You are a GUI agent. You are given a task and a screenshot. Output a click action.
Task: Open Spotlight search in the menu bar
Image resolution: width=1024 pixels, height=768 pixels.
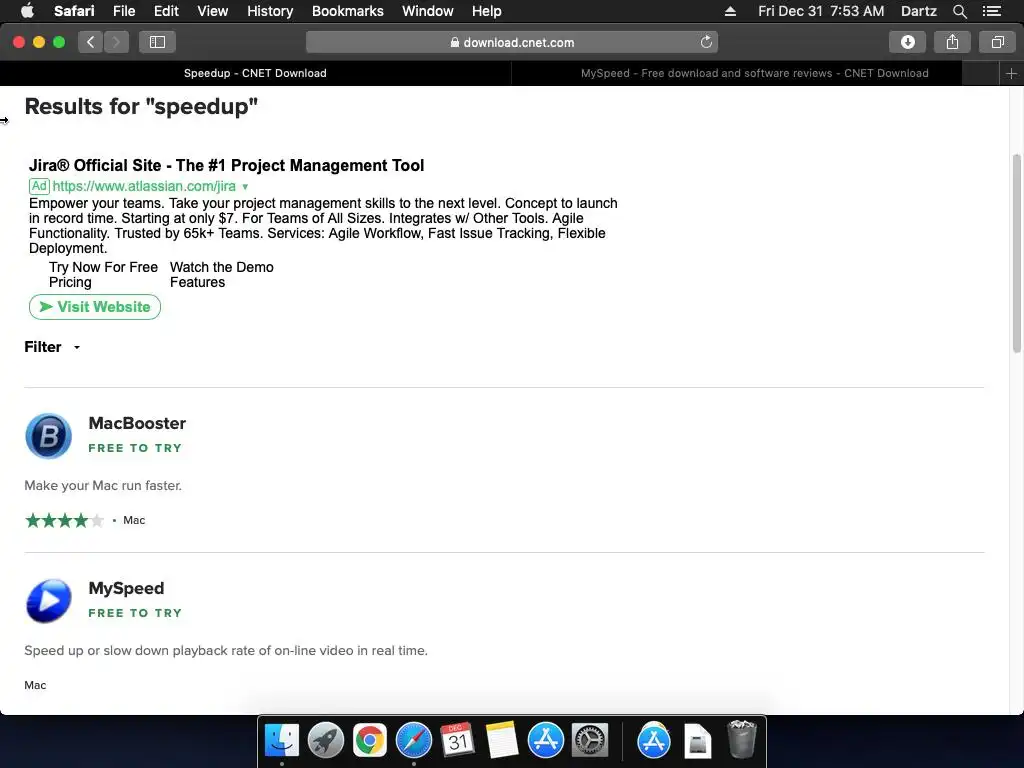coord(959,11)
